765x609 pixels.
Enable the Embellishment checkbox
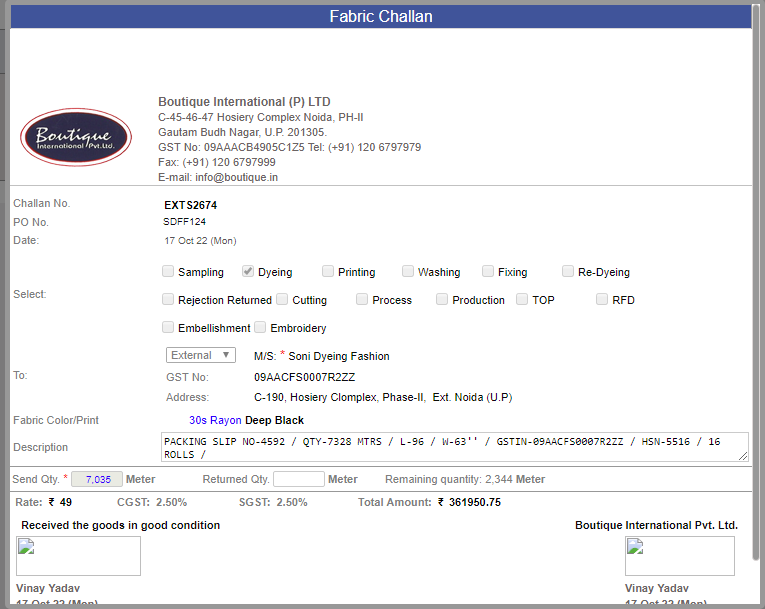(x=168, y=327)
